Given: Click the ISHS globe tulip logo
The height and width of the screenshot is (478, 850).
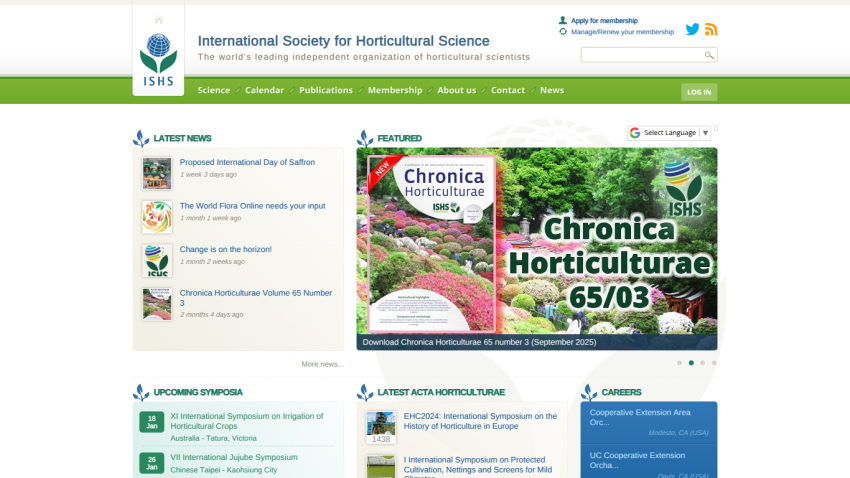Looking at the screenshot, I should pos(158,60).
